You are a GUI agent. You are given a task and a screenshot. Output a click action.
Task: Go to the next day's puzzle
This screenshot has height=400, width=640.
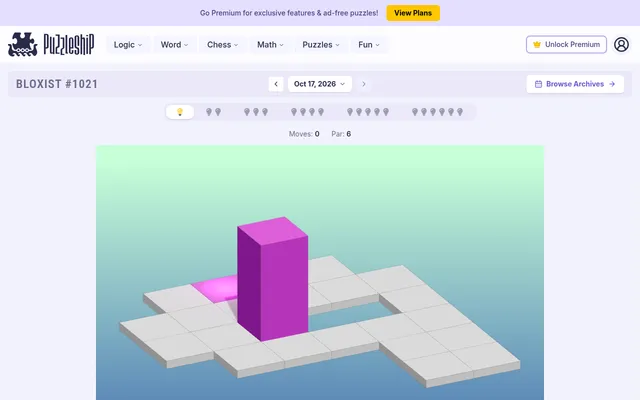tap(364, 84)
